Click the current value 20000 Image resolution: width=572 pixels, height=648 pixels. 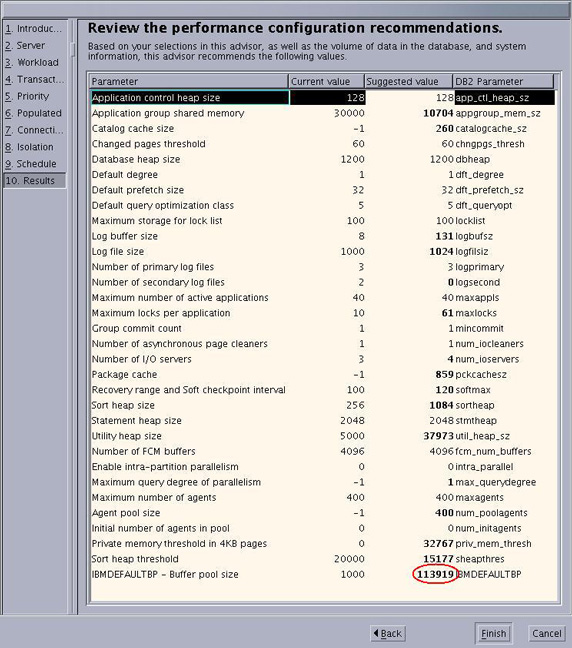tap(349, 559)
